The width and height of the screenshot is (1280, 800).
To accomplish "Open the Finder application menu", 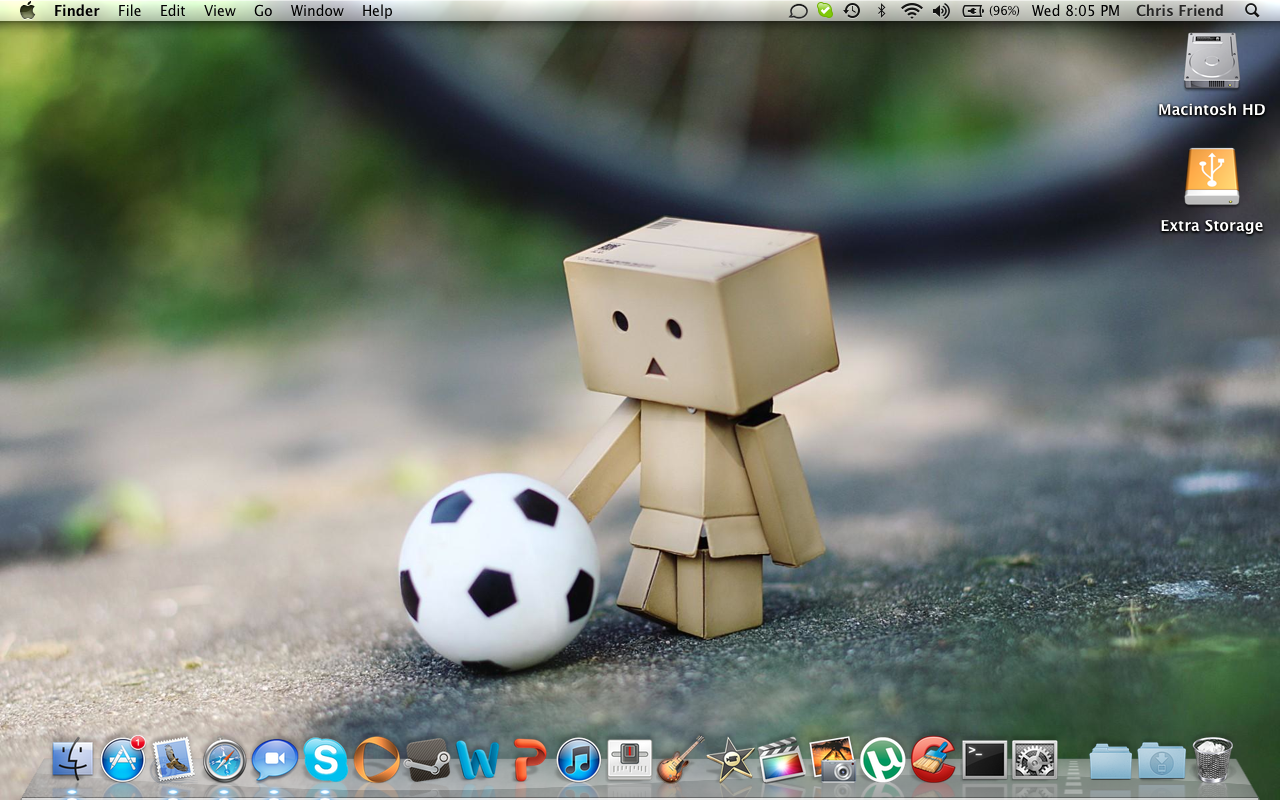I will click(76, 11).
